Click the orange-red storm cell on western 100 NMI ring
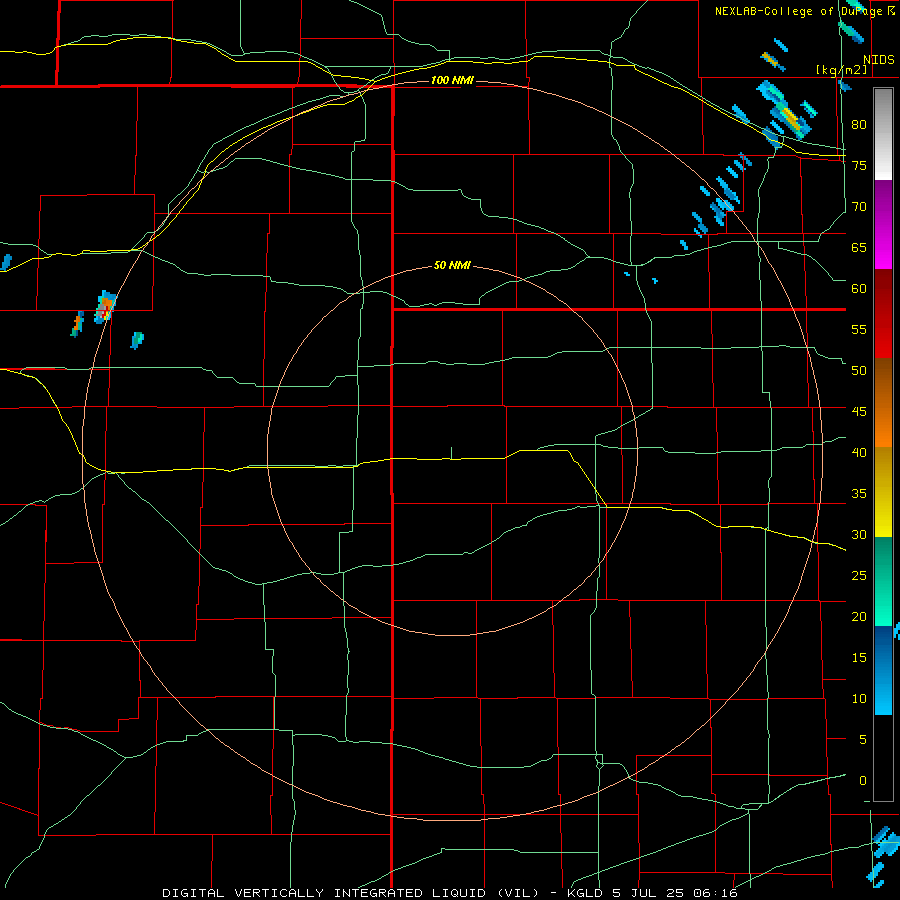Viewport: 900px width, 900px height. pos(105,308)
